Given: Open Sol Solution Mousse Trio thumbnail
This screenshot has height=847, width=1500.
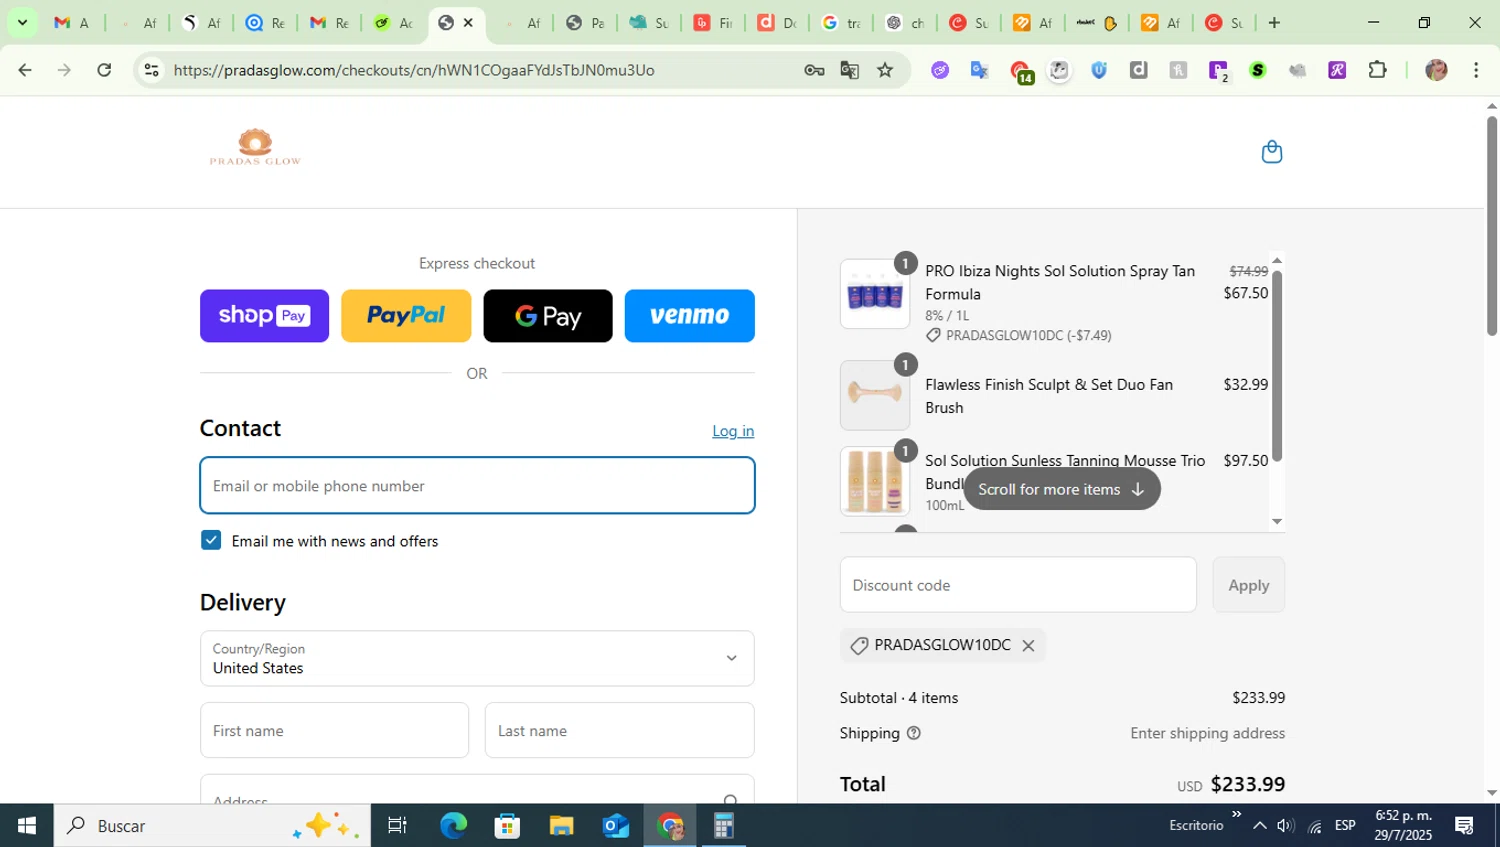Looking at the screenshot, I should pos(875,481).
